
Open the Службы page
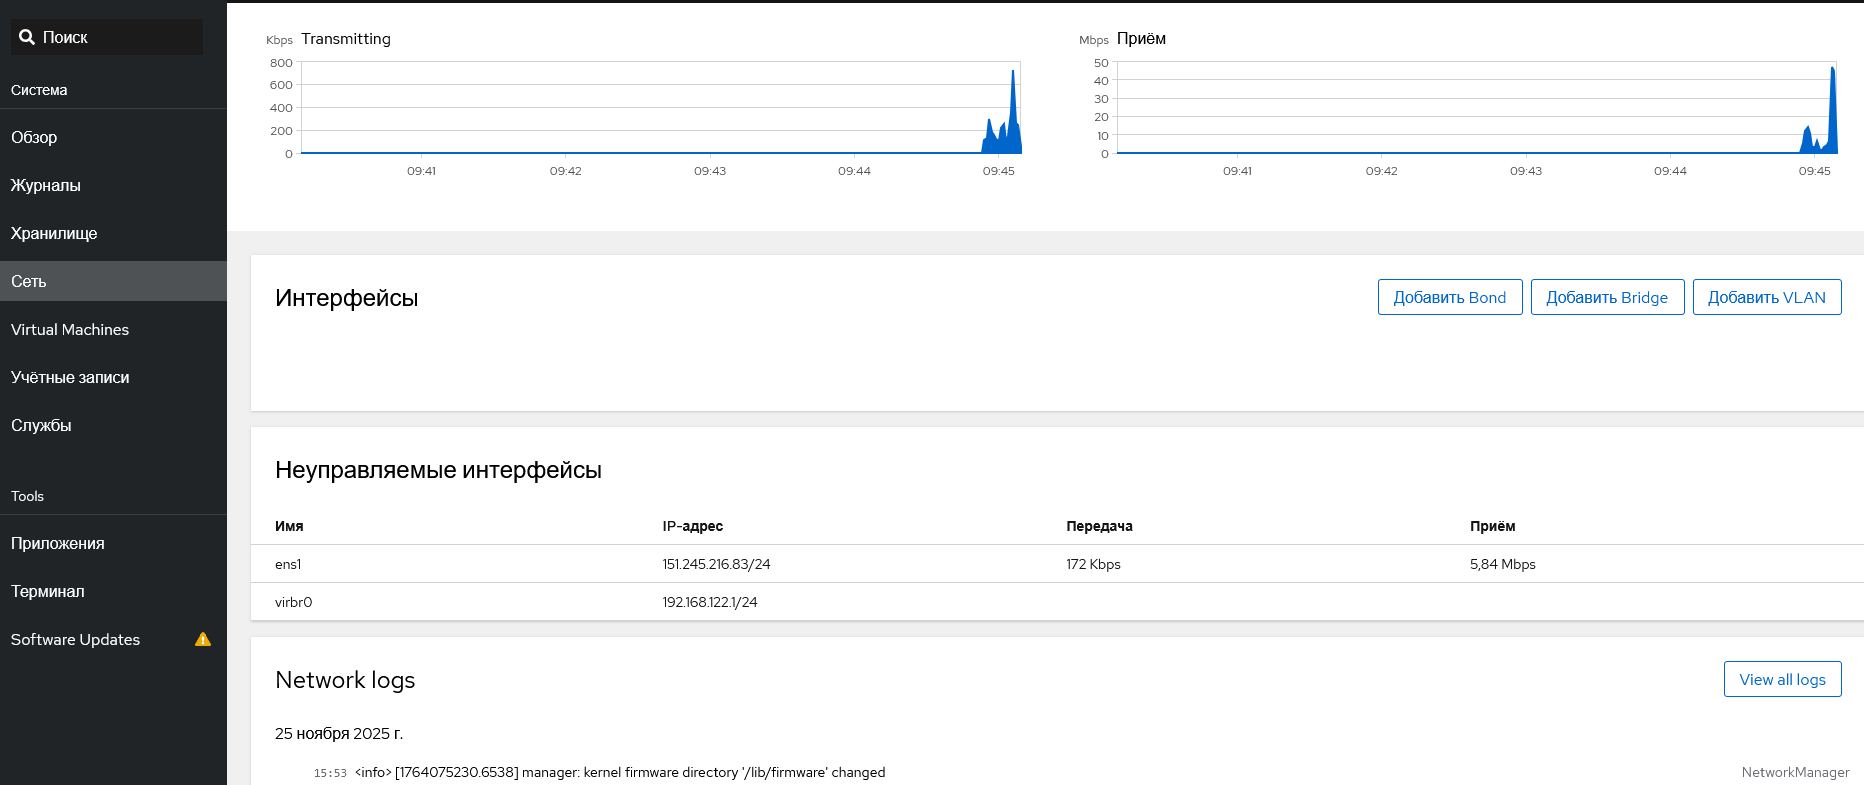(x=41, y=425)
